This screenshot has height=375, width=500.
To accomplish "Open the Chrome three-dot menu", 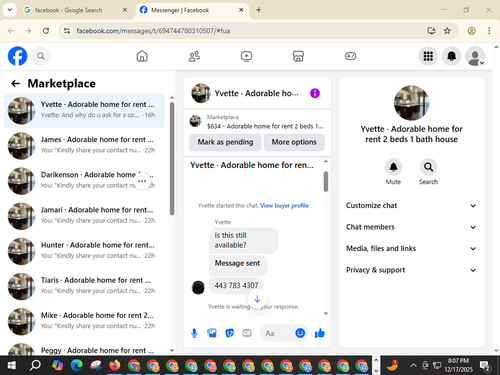I will click(489, 31).
